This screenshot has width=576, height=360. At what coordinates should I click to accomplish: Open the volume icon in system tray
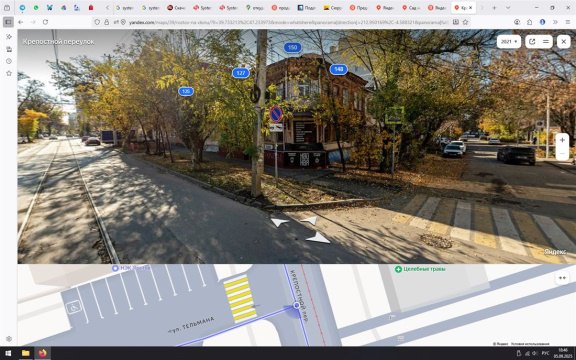pos(534,353)
